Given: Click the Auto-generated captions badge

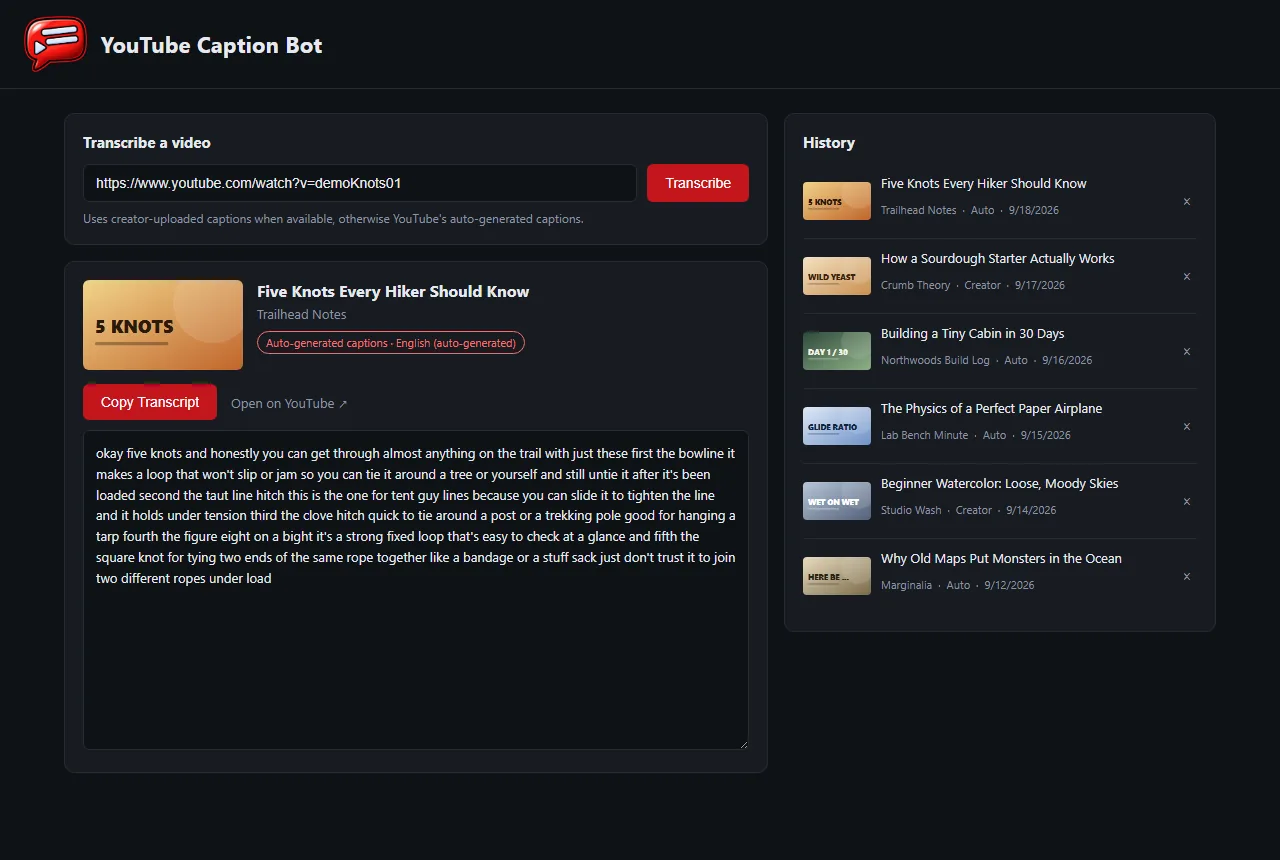Looking at the screenshot, I should [391, 343].
